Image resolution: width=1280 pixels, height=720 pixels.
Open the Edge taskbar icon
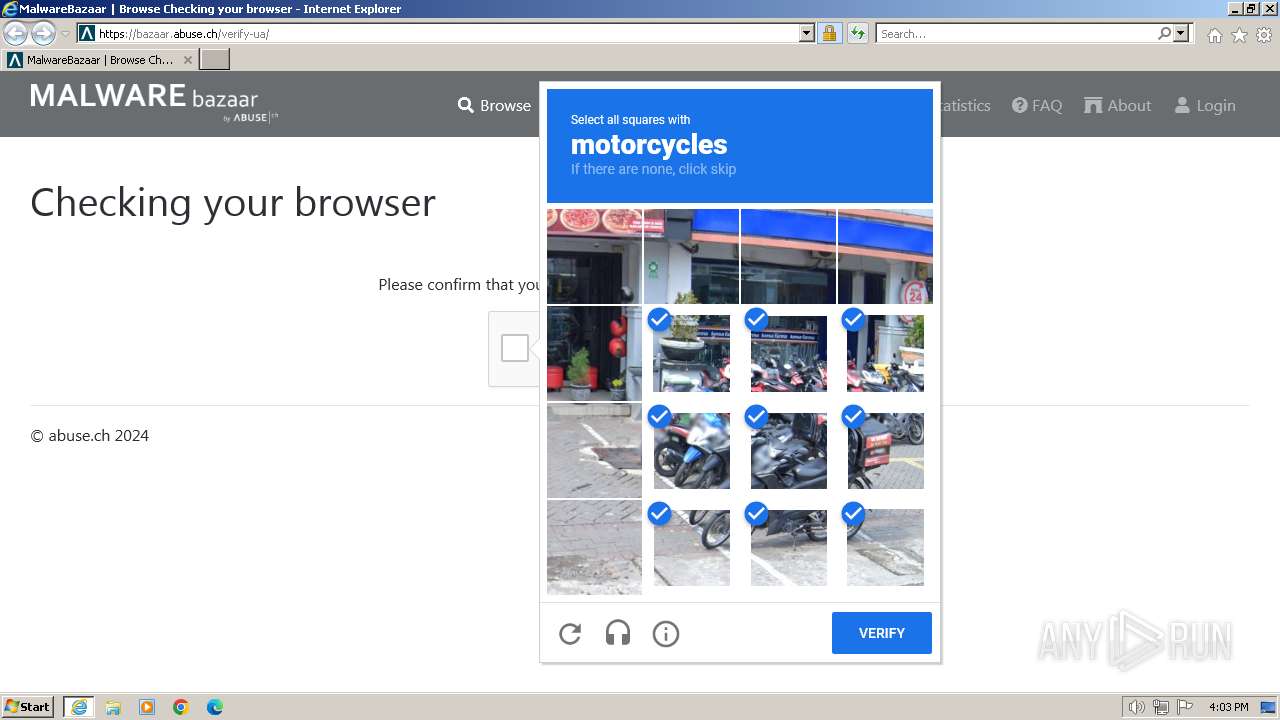pos(215,707)
